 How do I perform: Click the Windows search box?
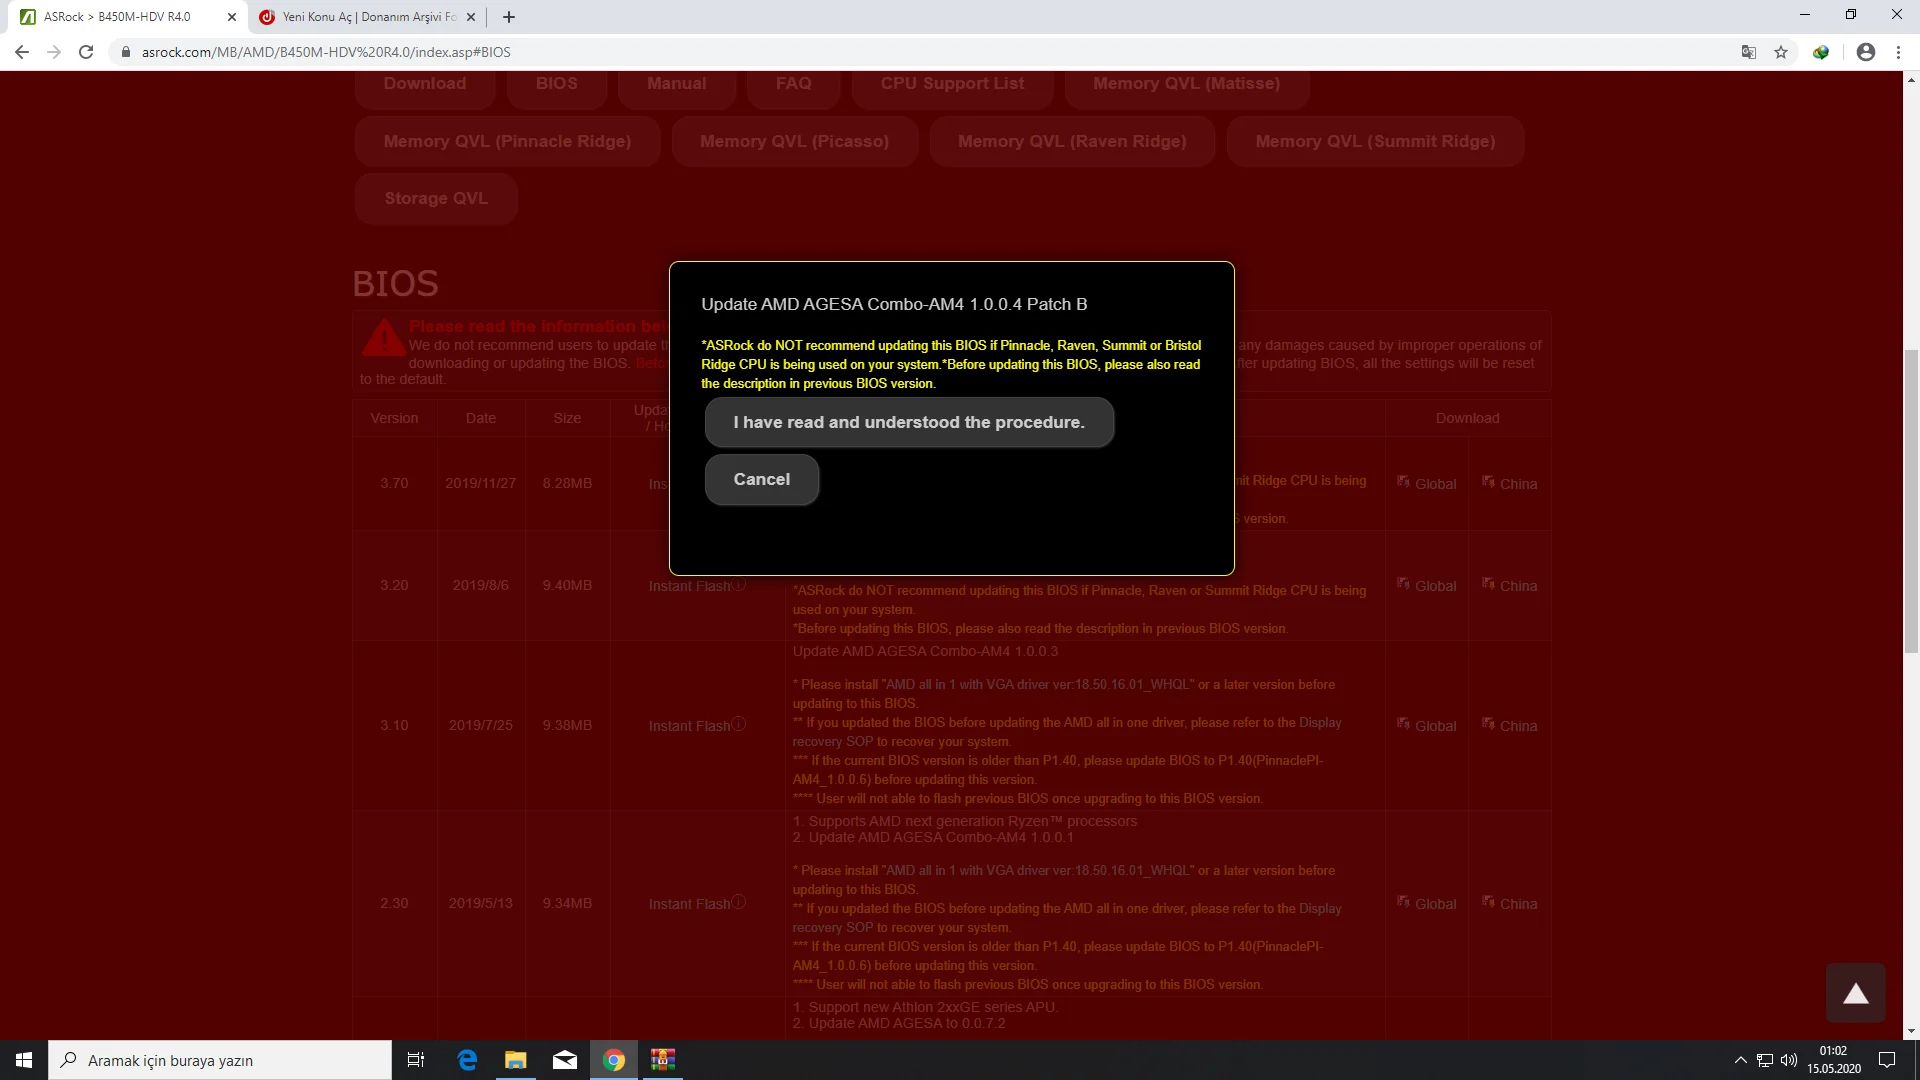click(x=220, y=1060)
